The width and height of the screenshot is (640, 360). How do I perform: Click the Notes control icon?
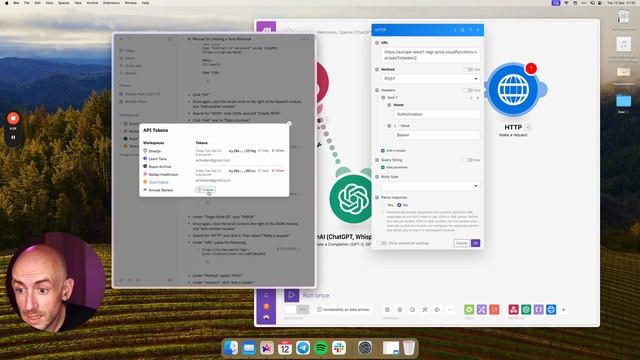coord(412,309)
